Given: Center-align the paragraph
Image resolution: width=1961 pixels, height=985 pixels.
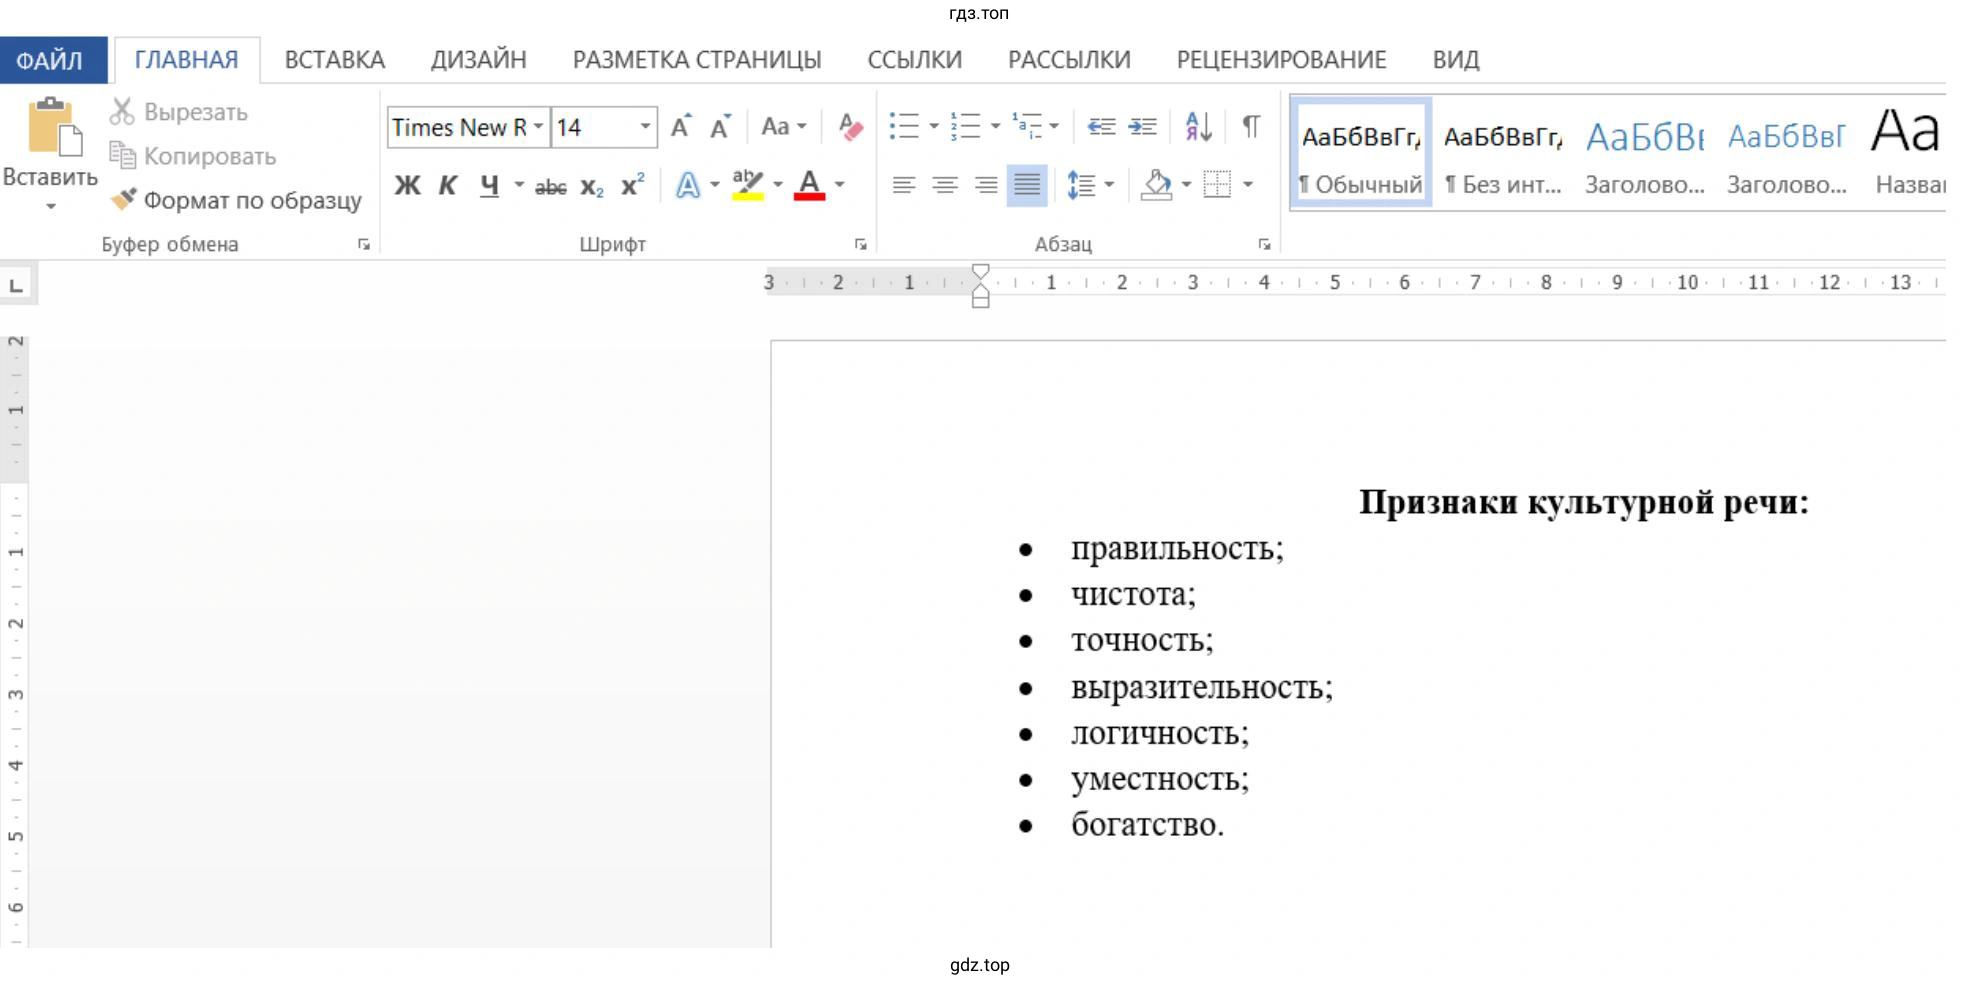Looking at the screenshot, I should pyautogui.click(x=945, y=185).
